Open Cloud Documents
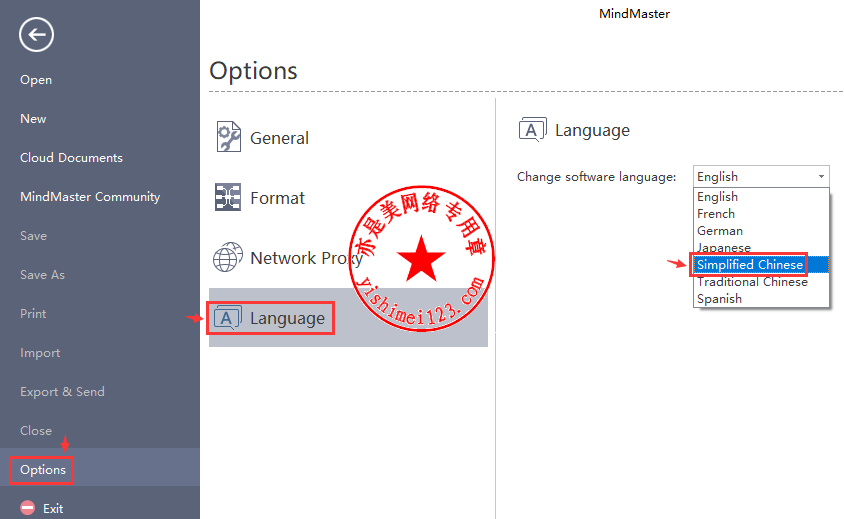The image size is (844, 519). (x=71, y=158)
